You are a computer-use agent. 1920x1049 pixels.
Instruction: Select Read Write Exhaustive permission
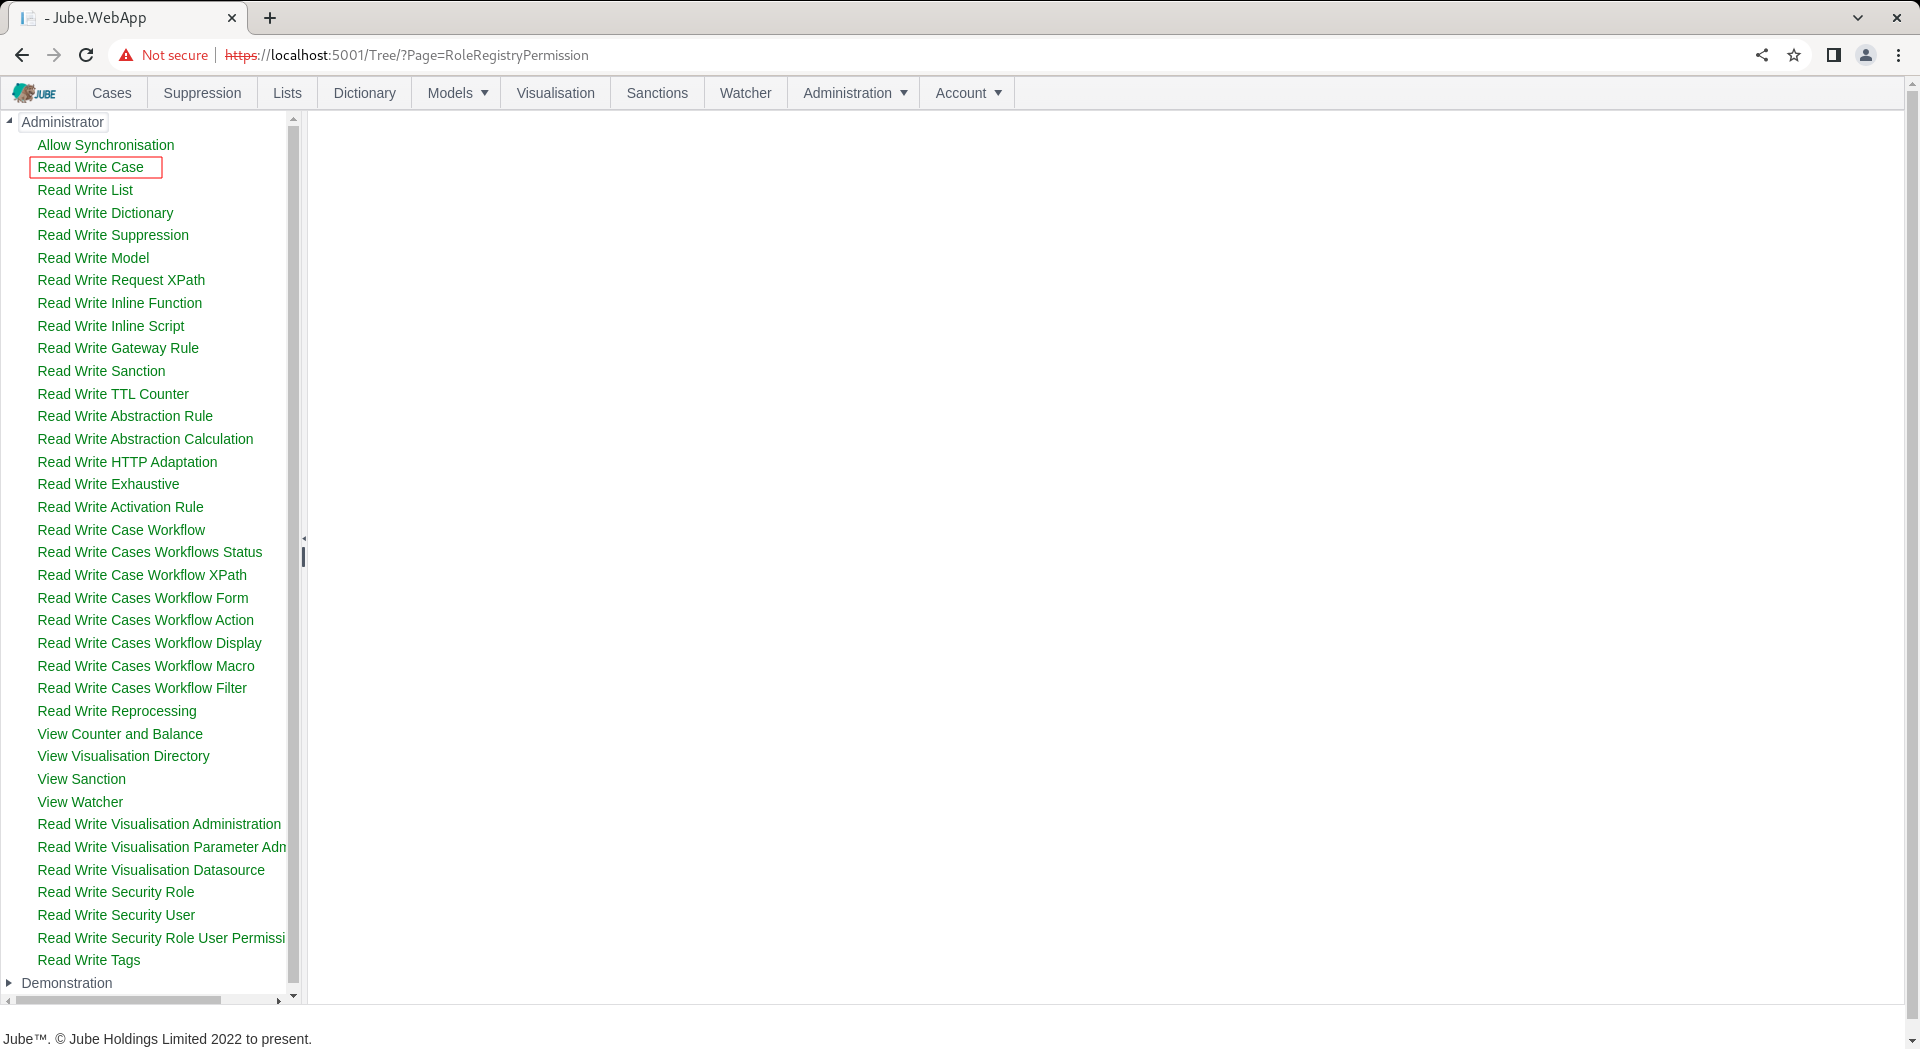pos(108,484)
